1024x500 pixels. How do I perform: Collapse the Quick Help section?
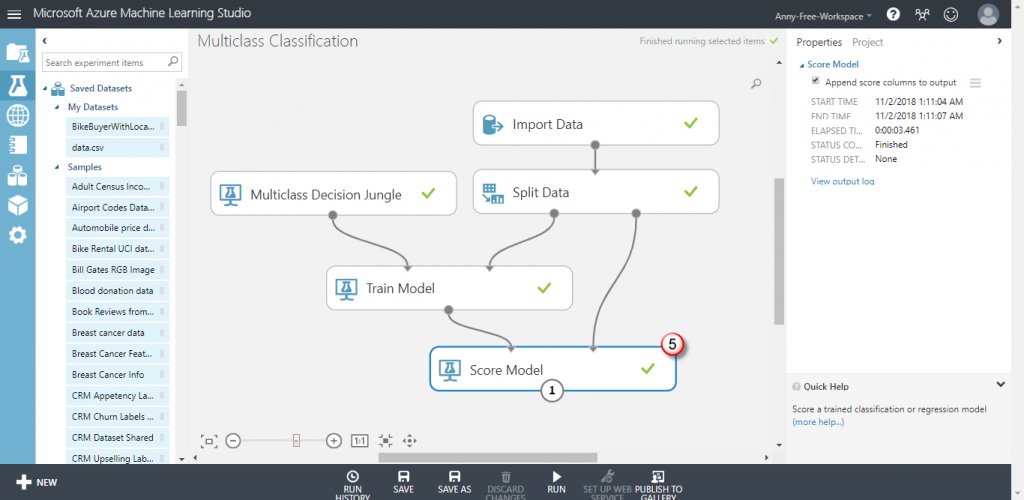pyautogui.click(x=1000, y=385)
